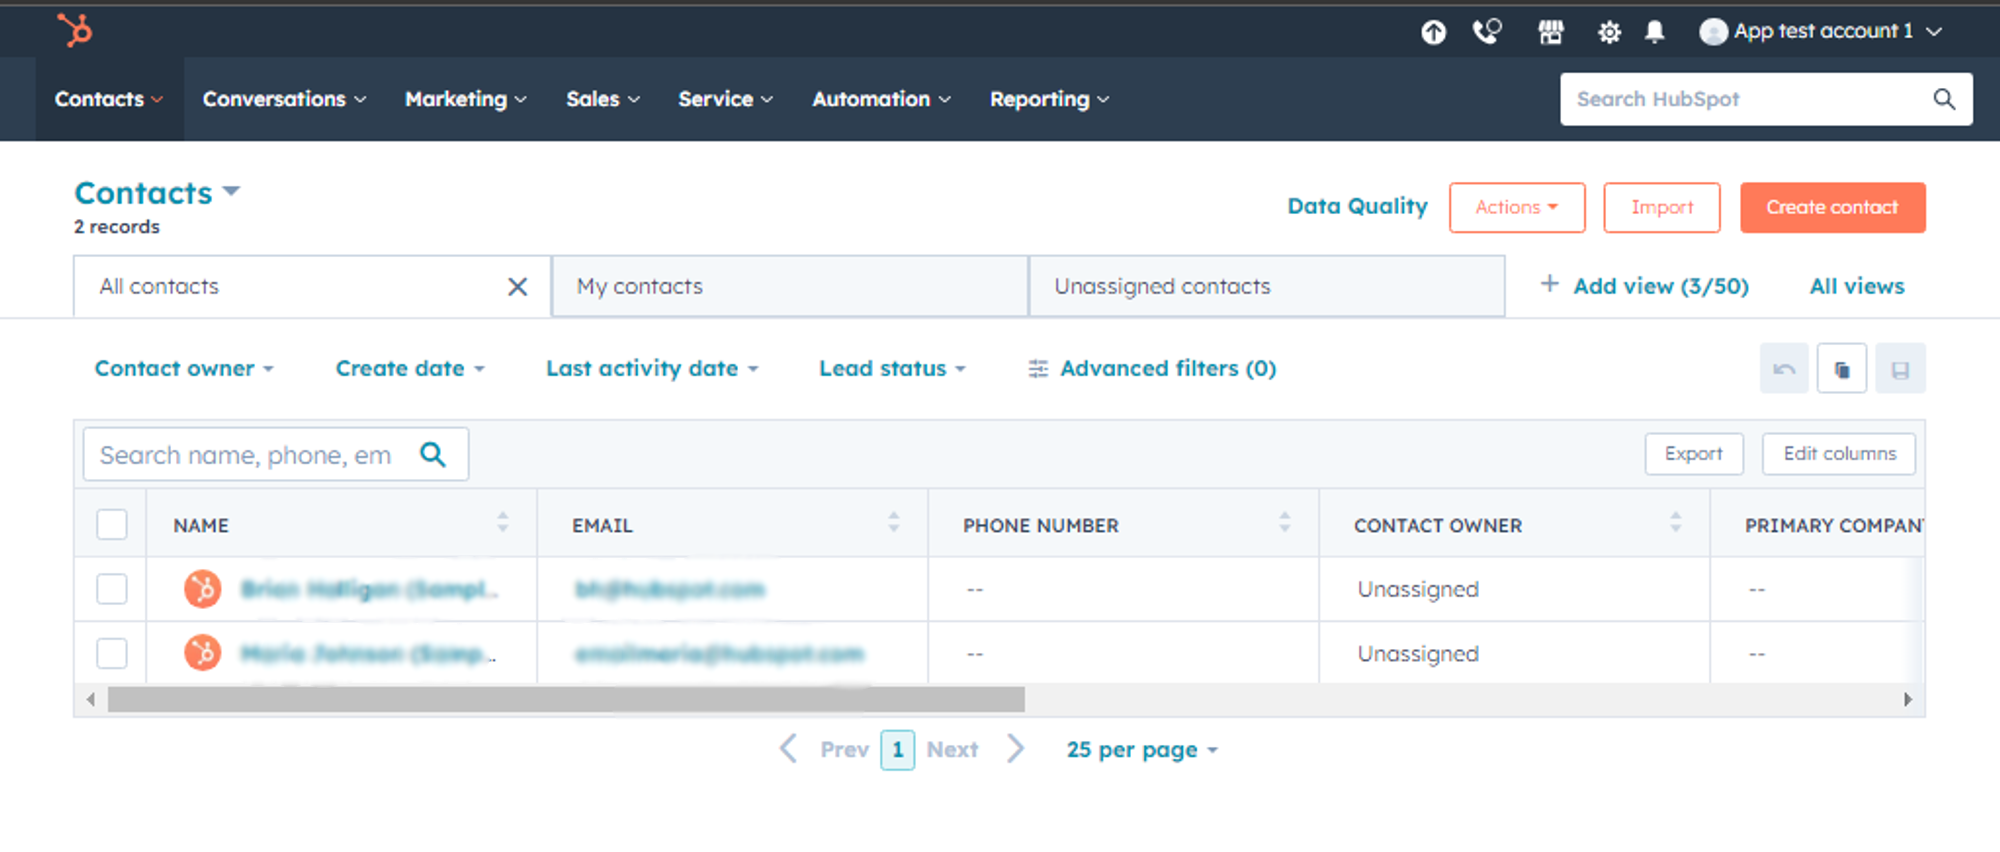Click page number 1

(897, 750)
